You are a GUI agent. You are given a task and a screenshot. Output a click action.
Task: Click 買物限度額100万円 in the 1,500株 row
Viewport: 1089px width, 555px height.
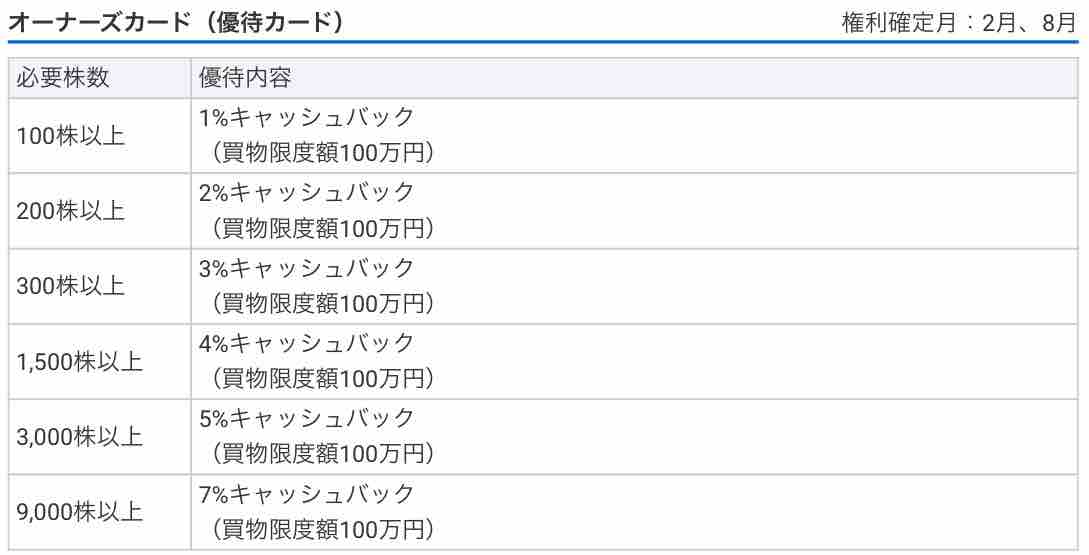pos(323,379)
